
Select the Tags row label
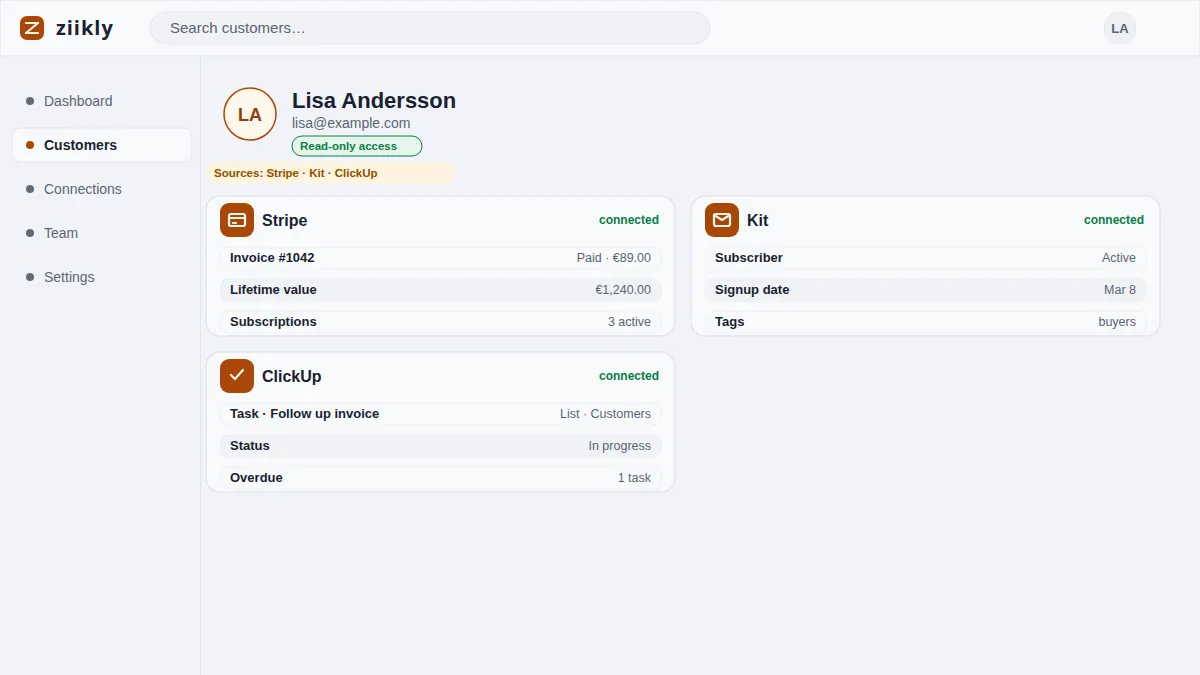(730, 322)
